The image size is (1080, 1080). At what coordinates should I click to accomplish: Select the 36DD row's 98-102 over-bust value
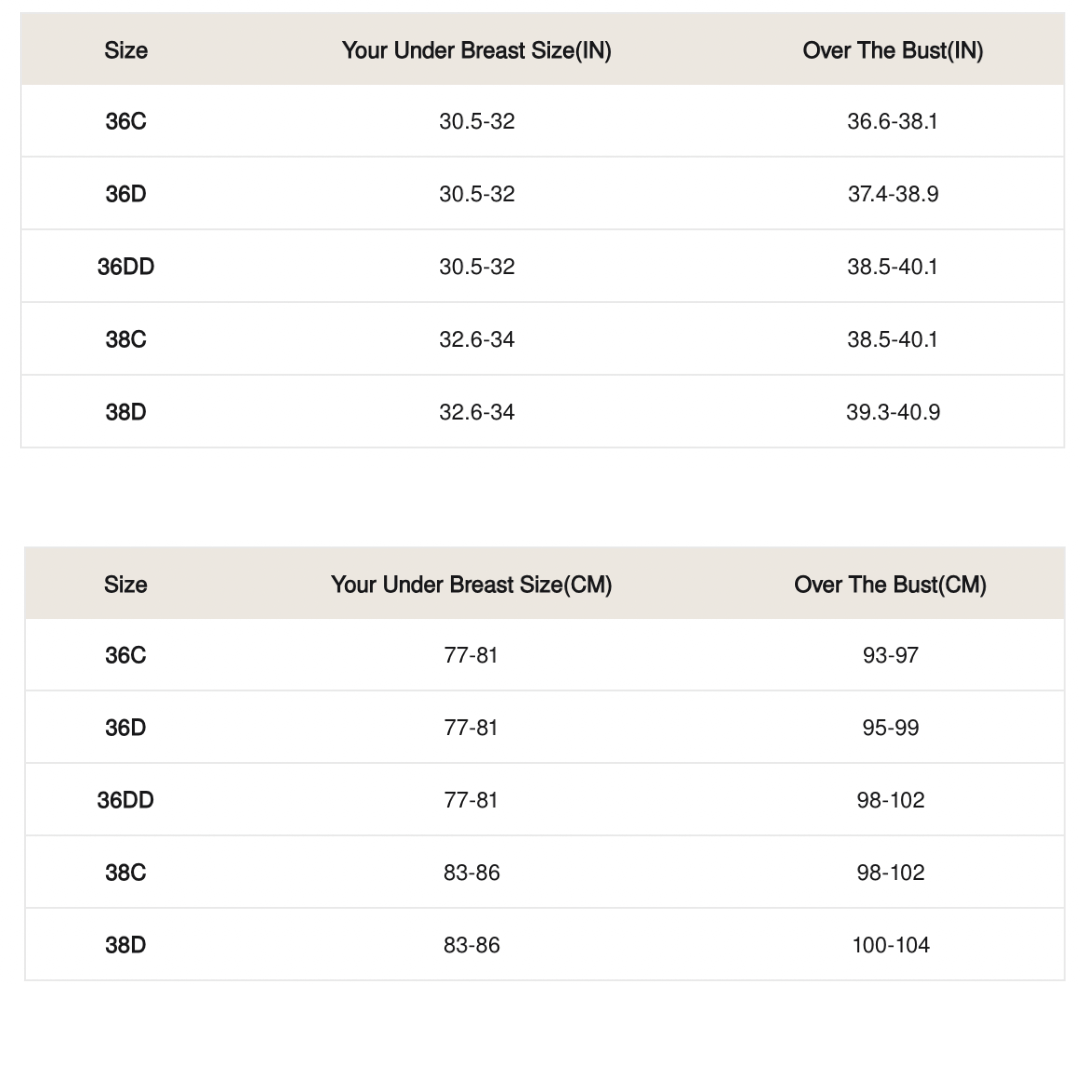[890, 800]
